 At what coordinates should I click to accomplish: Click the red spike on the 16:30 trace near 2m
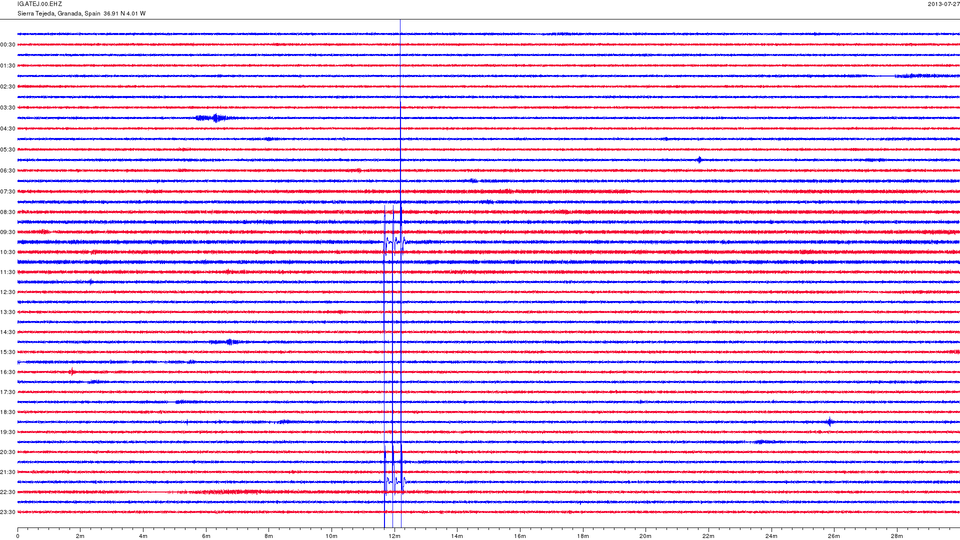coord(72,372)
